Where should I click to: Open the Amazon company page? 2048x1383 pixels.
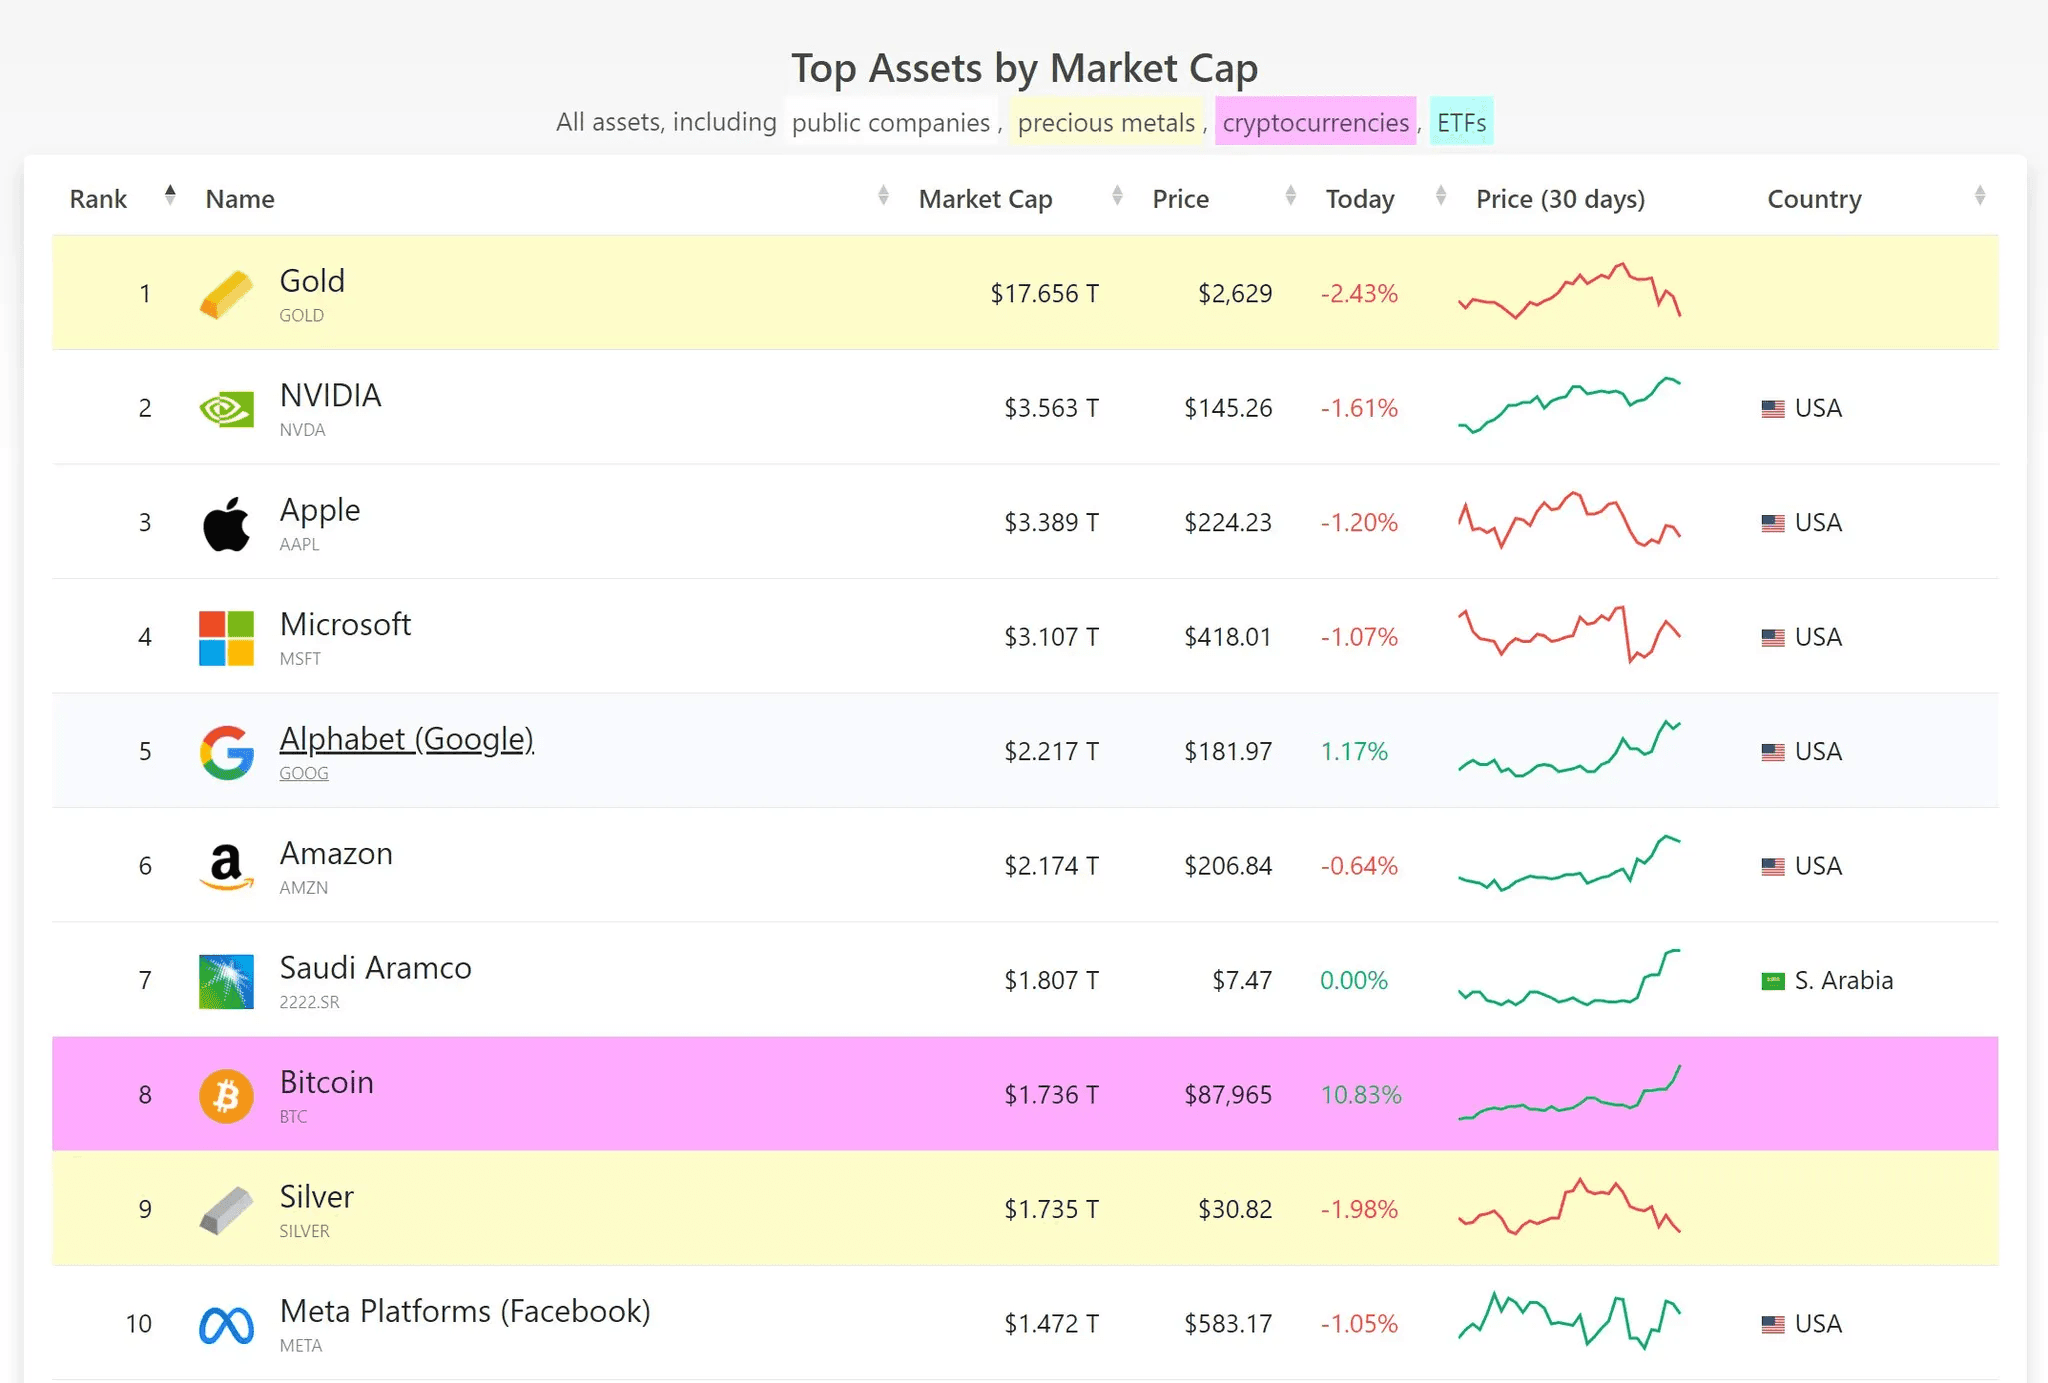336,853
